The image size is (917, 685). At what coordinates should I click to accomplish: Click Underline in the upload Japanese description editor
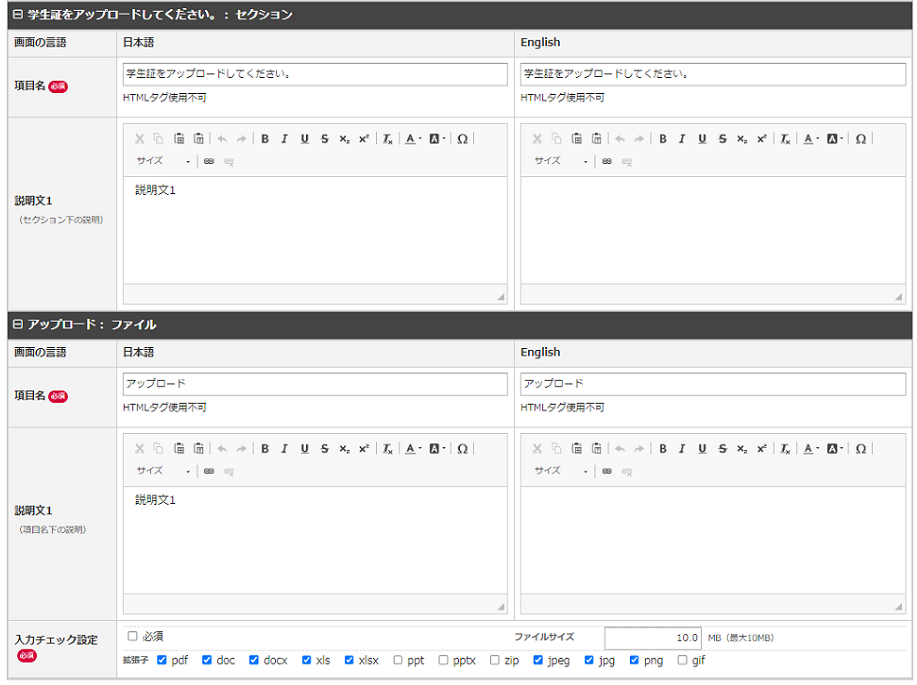click(x=304, y=449)
